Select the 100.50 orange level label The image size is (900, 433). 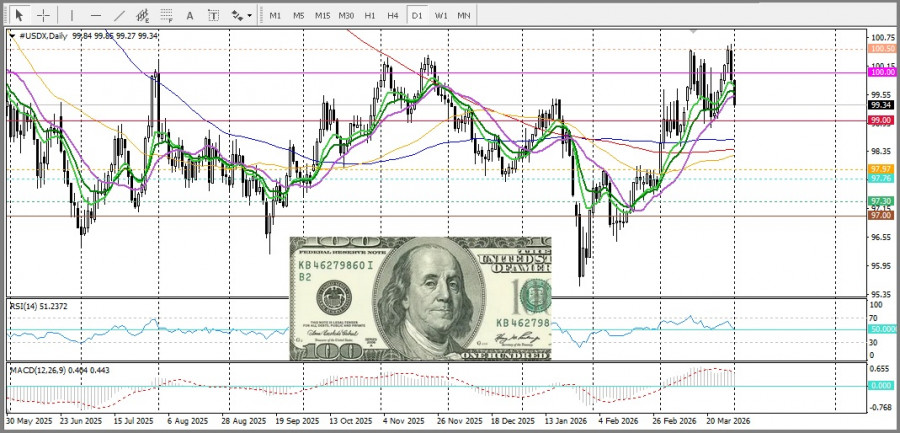(x=881, y=49)
